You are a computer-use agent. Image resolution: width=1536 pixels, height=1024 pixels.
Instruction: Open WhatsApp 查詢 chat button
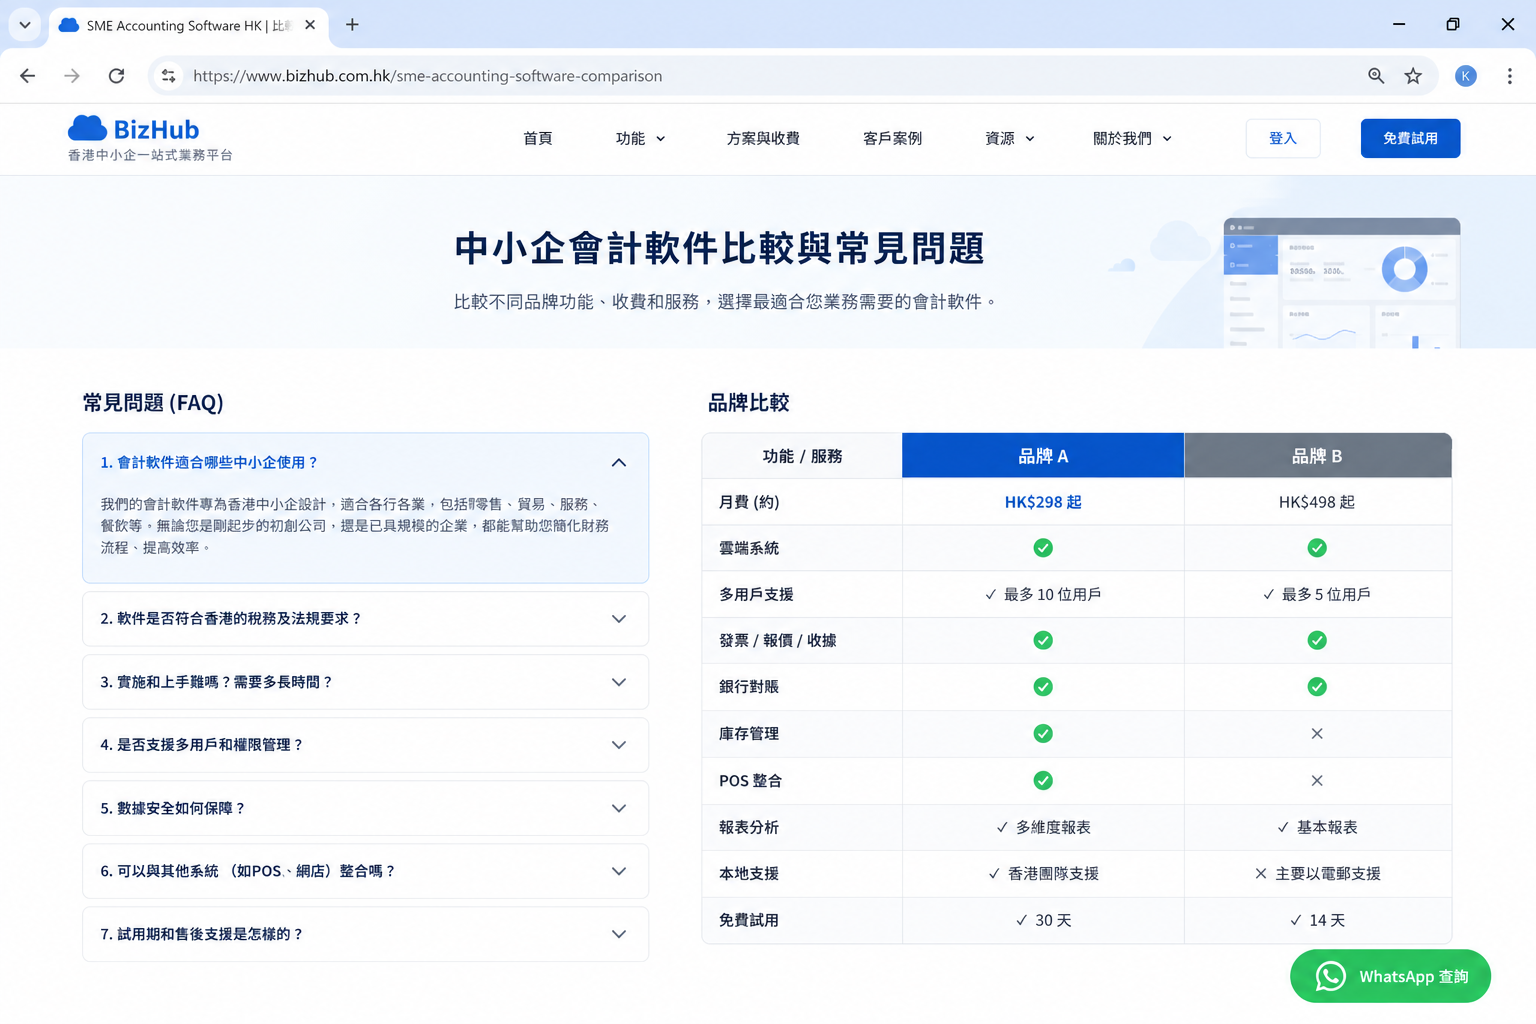tap(1390, 976)
